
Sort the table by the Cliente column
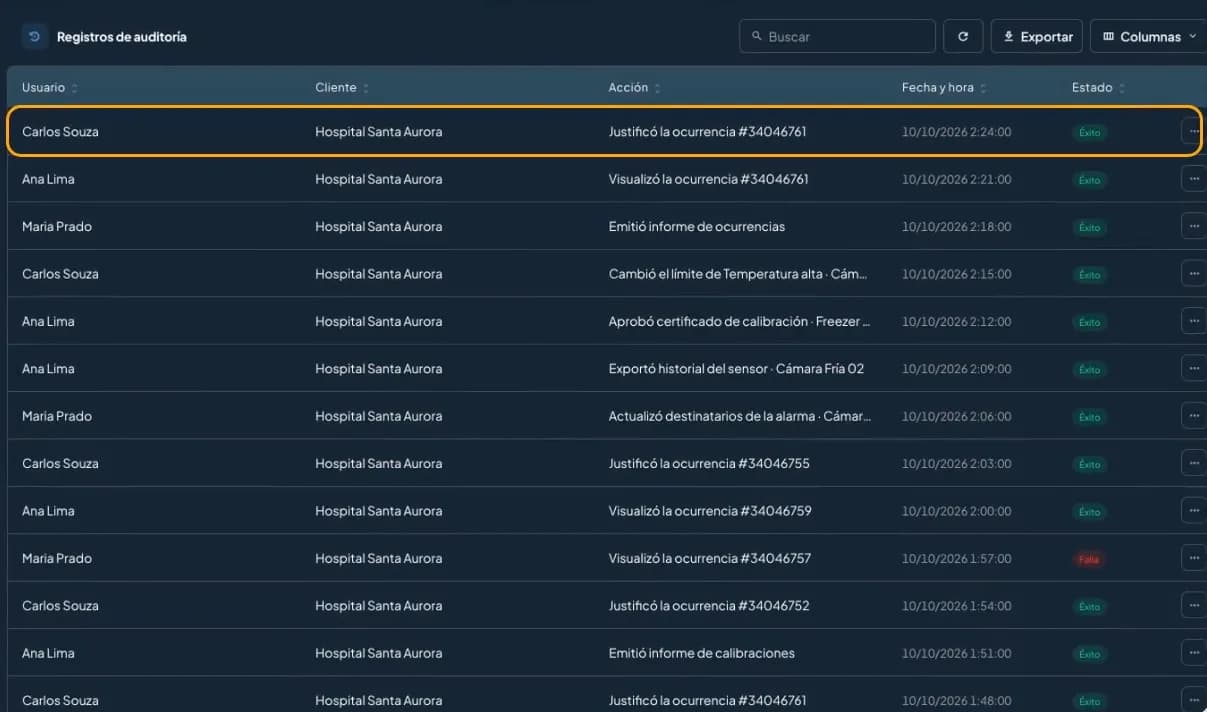click(342, 88)
